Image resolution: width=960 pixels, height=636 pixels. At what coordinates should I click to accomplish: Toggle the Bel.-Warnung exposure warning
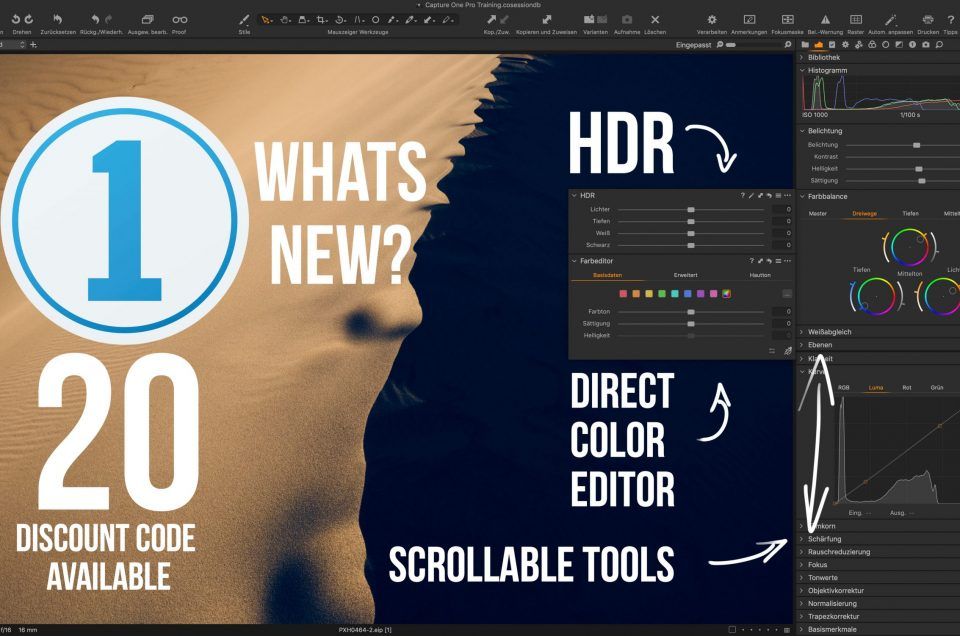point(825,20)
